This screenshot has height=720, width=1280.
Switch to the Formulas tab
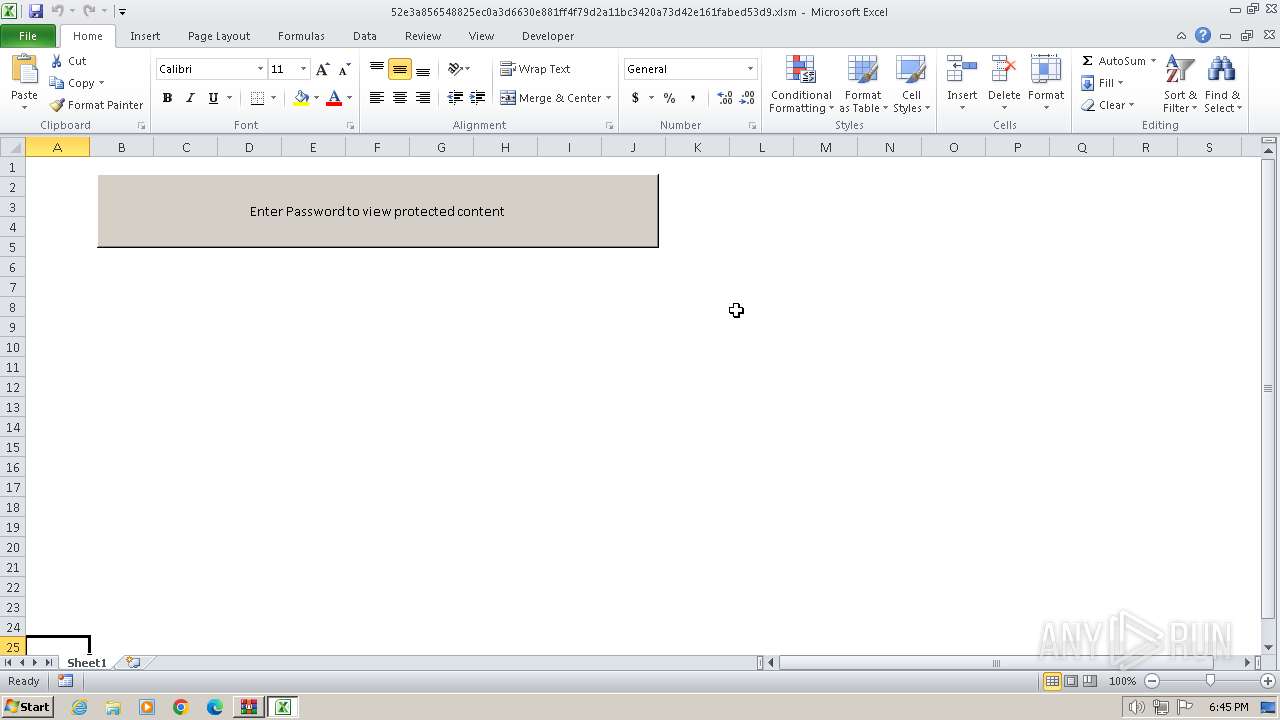(x=301, y=36)
